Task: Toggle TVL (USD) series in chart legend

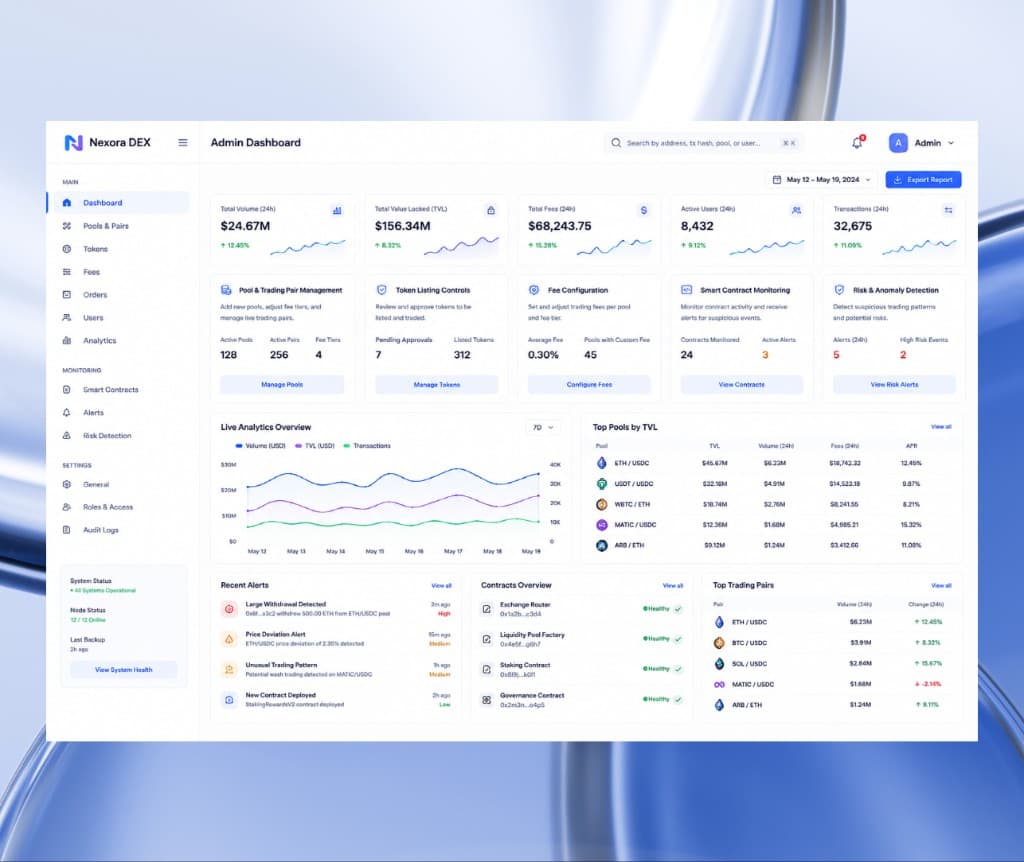Action: pos(315,445)
